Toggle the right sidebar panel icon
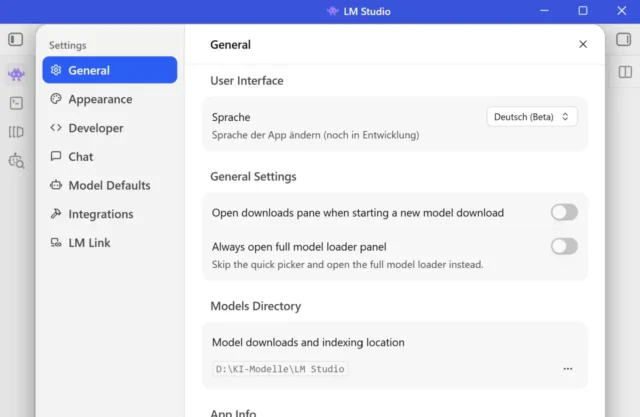This screenshot has width=640, height=417. pos(623,40)
